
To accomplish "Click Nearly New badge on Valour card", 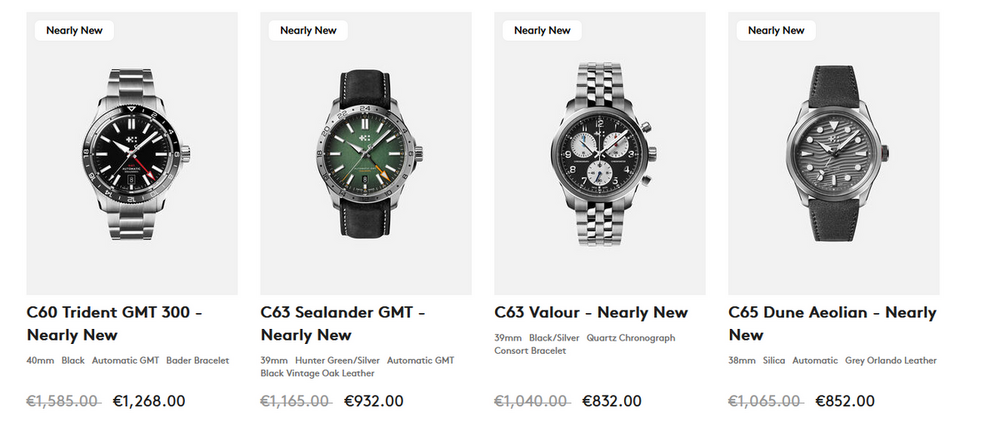I will (542, 31).
